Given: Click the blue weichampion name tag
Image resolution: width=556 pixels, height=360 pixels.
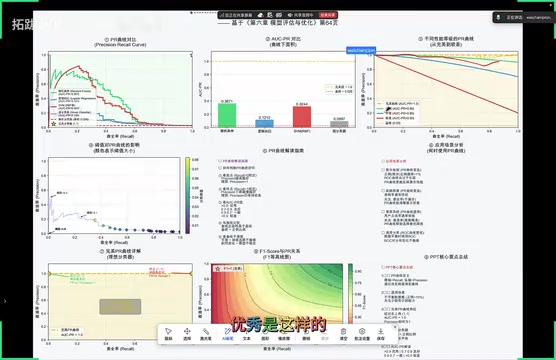Looking at the screenshot, I should pyautogui.click(x=361, y=50).
